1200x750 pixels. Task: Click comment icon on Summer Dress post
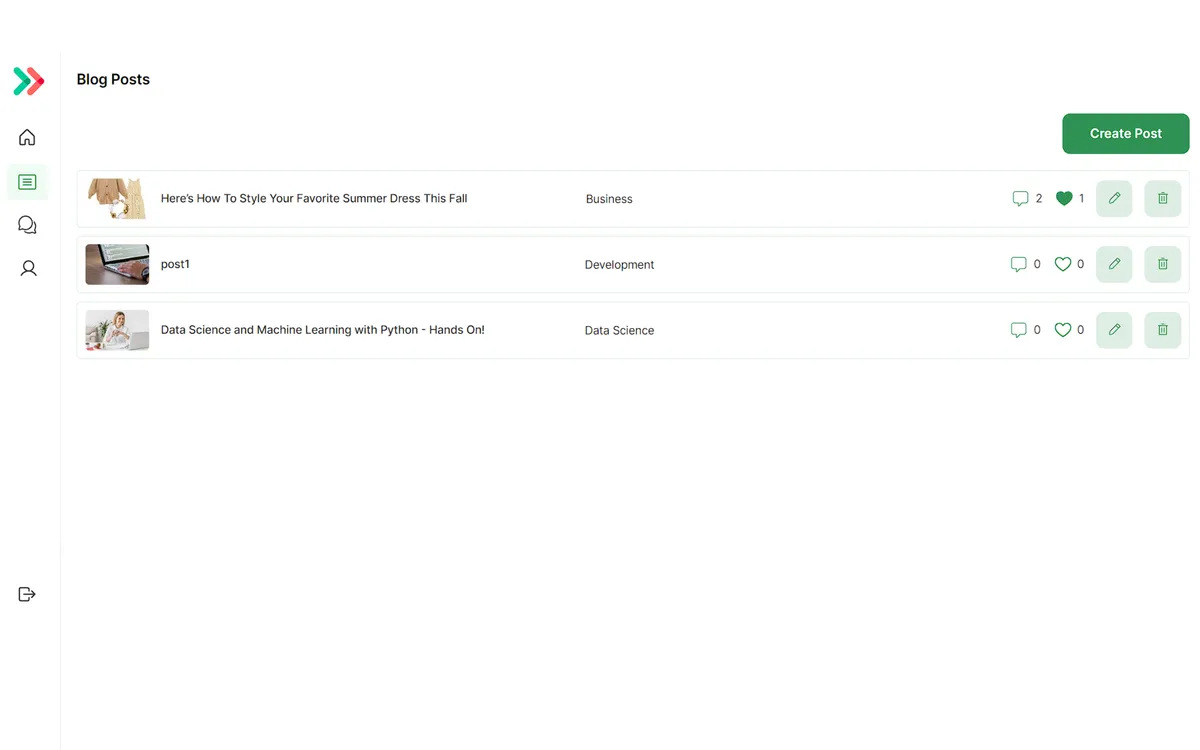[x=1020, y=198]
